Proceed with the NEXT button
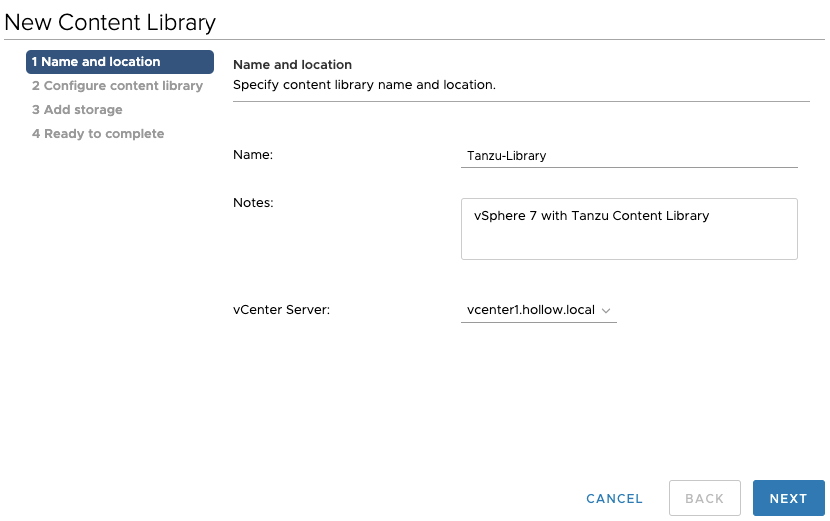The width and height of the screenshot is (830, 521). click(788, 498)
